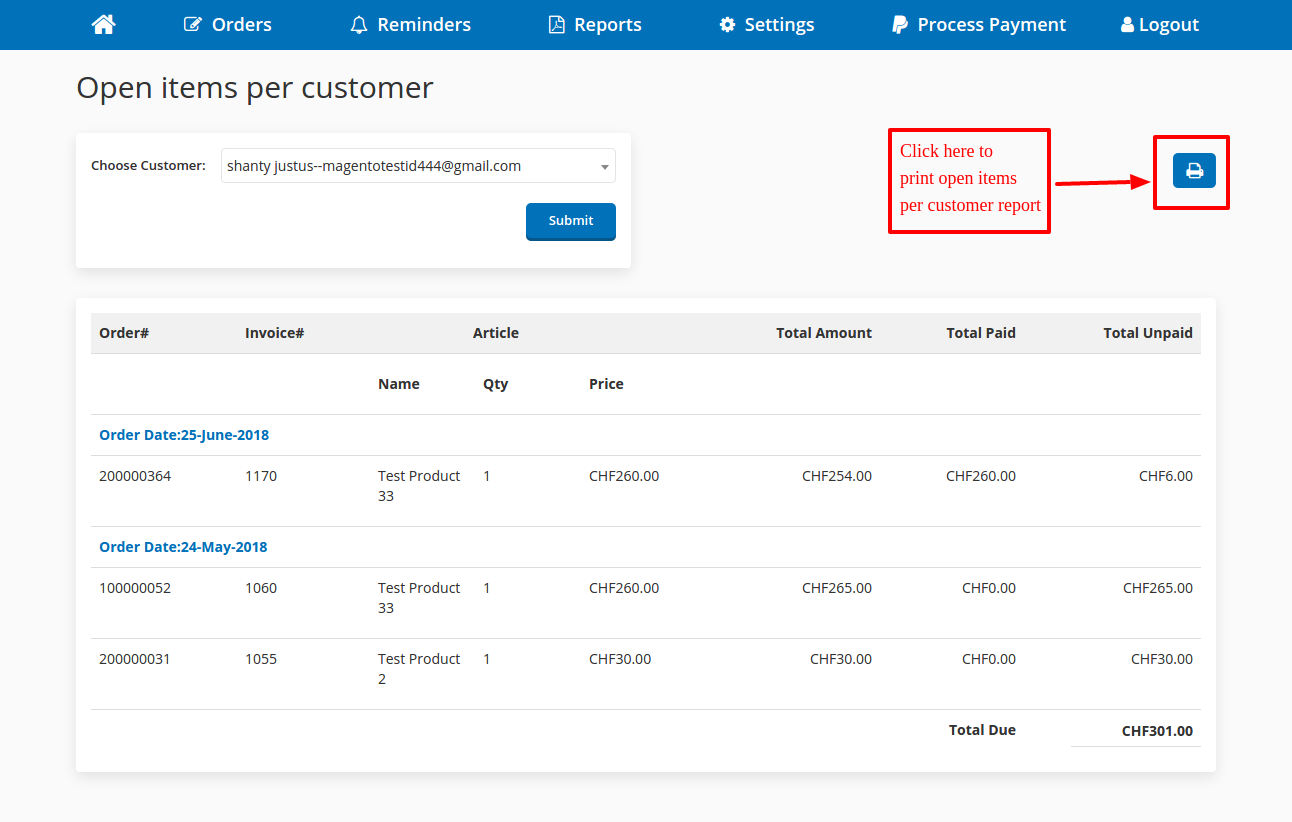Click the Settings gear icon

tap(727, 25)
